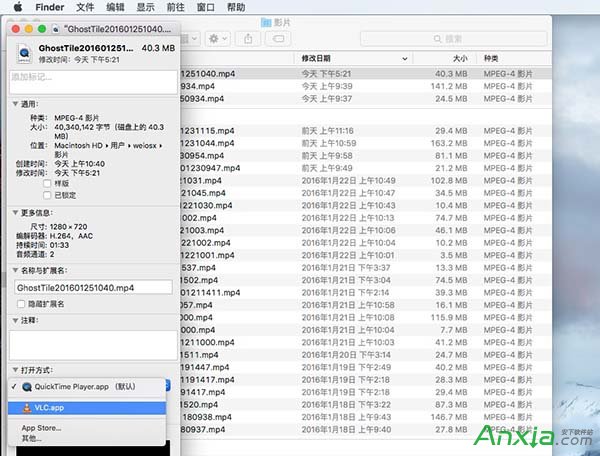The width and height of the screenshot is (600, 456).
Task: Click the QuickTime Player icon in menu
Action: [x=27, y=387]
